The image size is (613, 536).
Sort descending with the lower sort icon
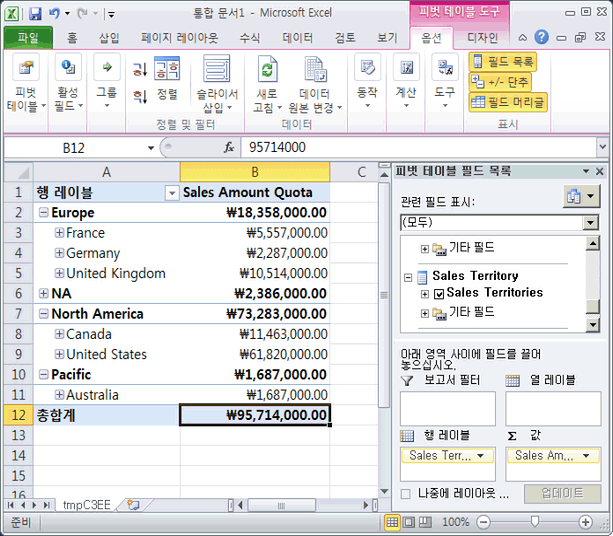140,96
